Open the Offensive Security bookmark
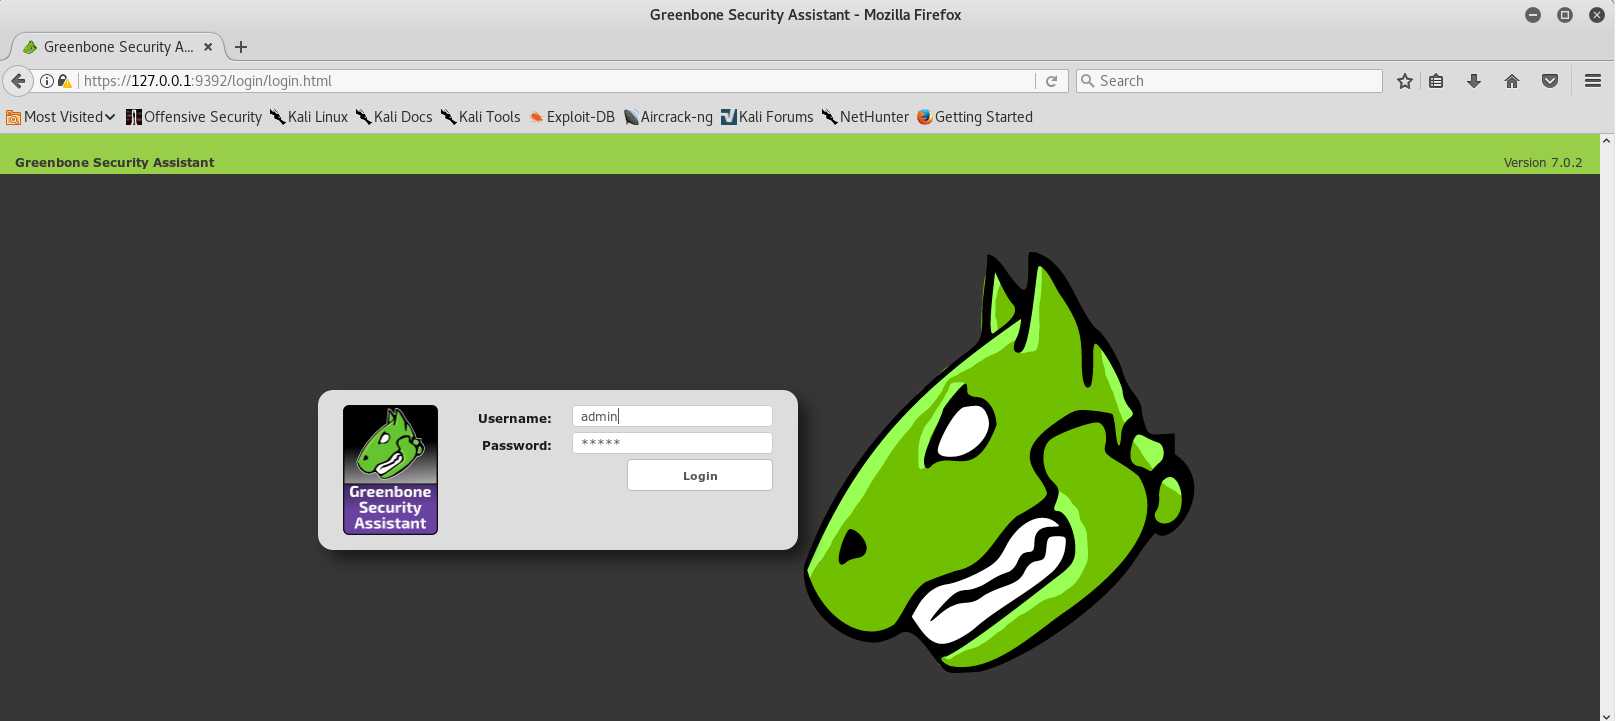Viewport: 1616px width, 721px height. click(x=194, y=117)
